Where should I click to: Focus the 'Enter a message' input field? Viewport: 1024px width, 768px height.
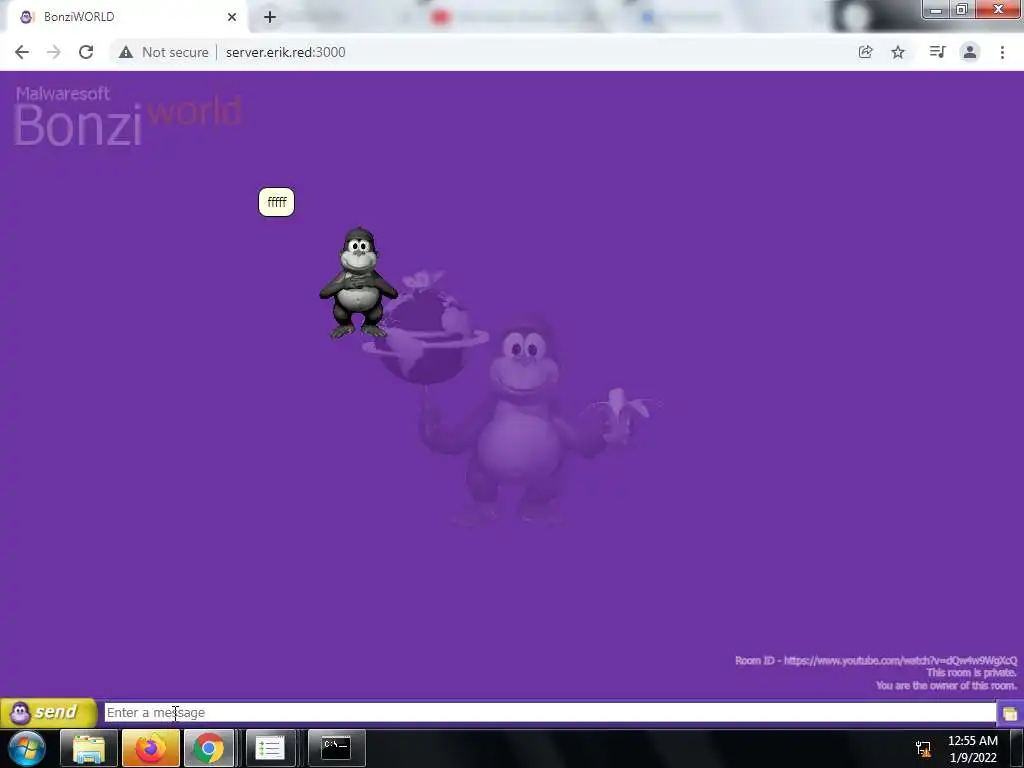click(550, 712)
